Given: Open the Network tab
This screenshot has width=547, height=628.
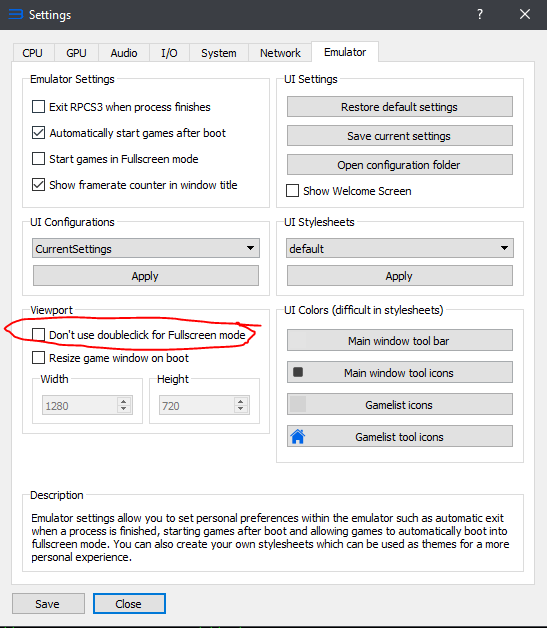Looking at the screenshot, I should point(280,53).
